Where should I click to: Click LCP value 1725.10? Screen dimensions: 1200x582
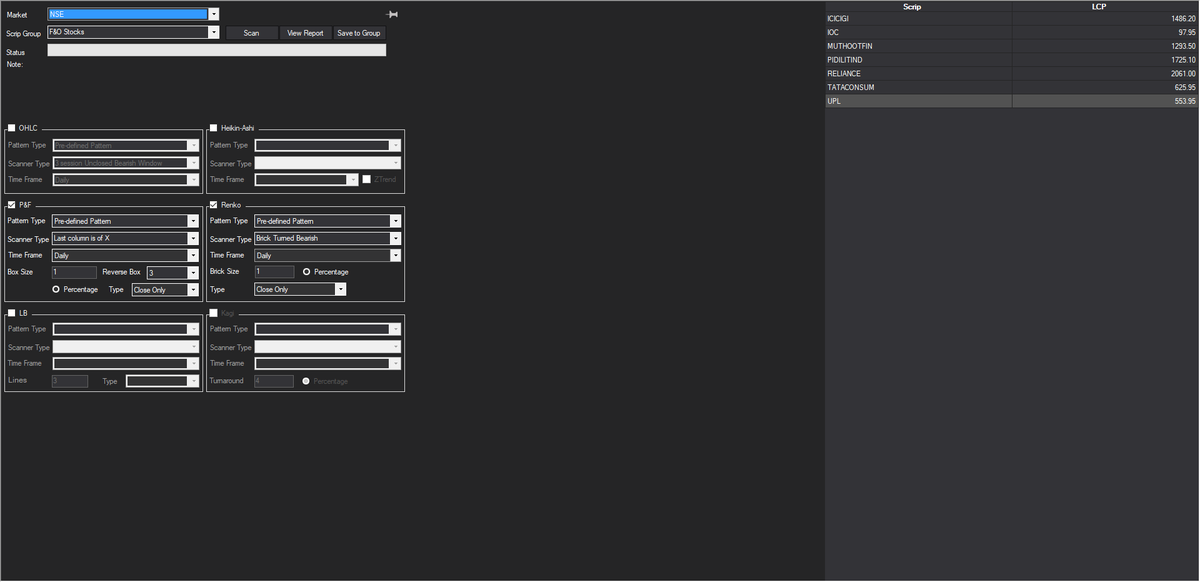[x=1183, y=60]
